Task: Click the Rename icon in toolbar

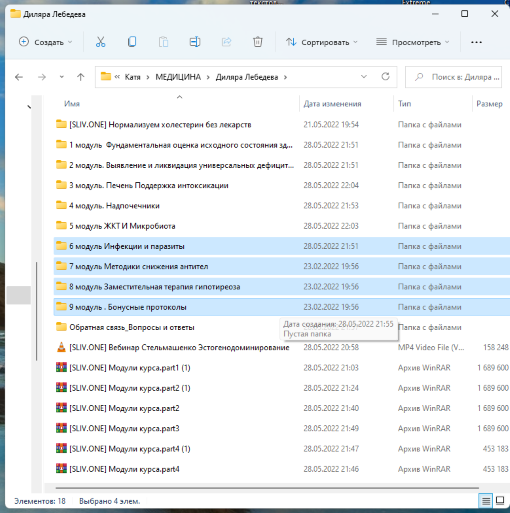Action: coord(195,42)
